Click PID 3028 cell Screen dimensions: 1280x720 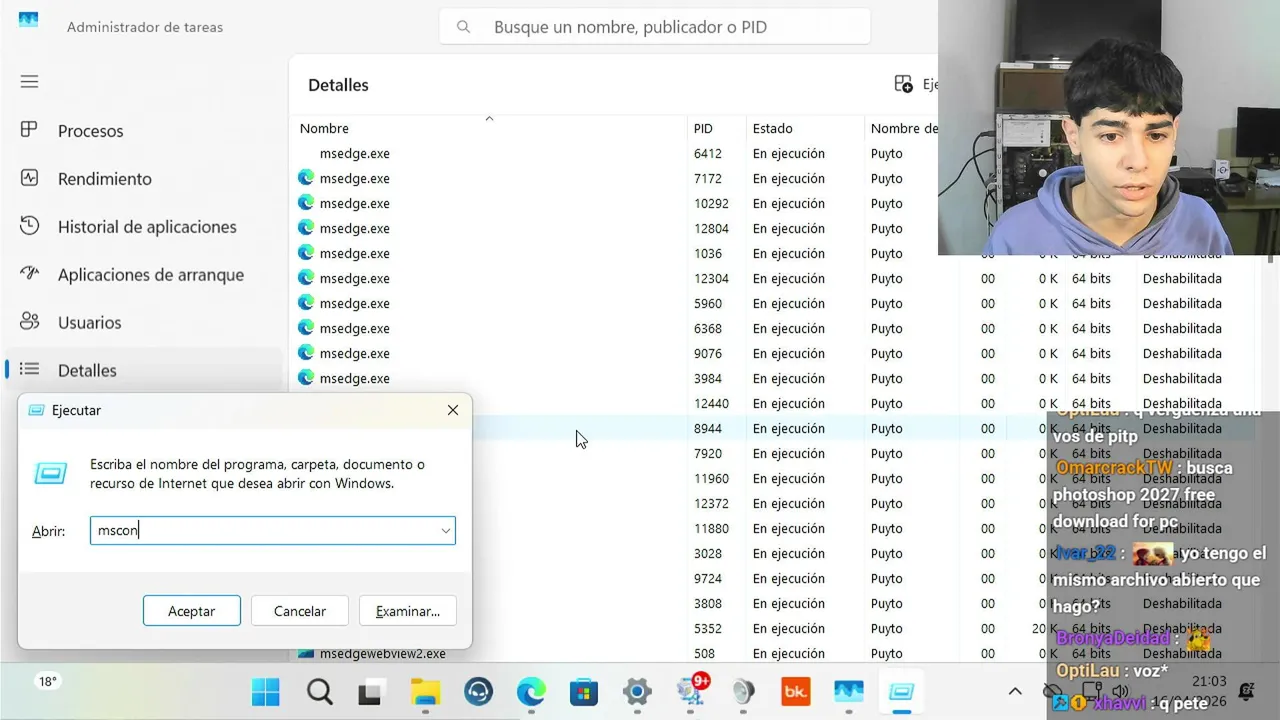click(x=708, y=553)
